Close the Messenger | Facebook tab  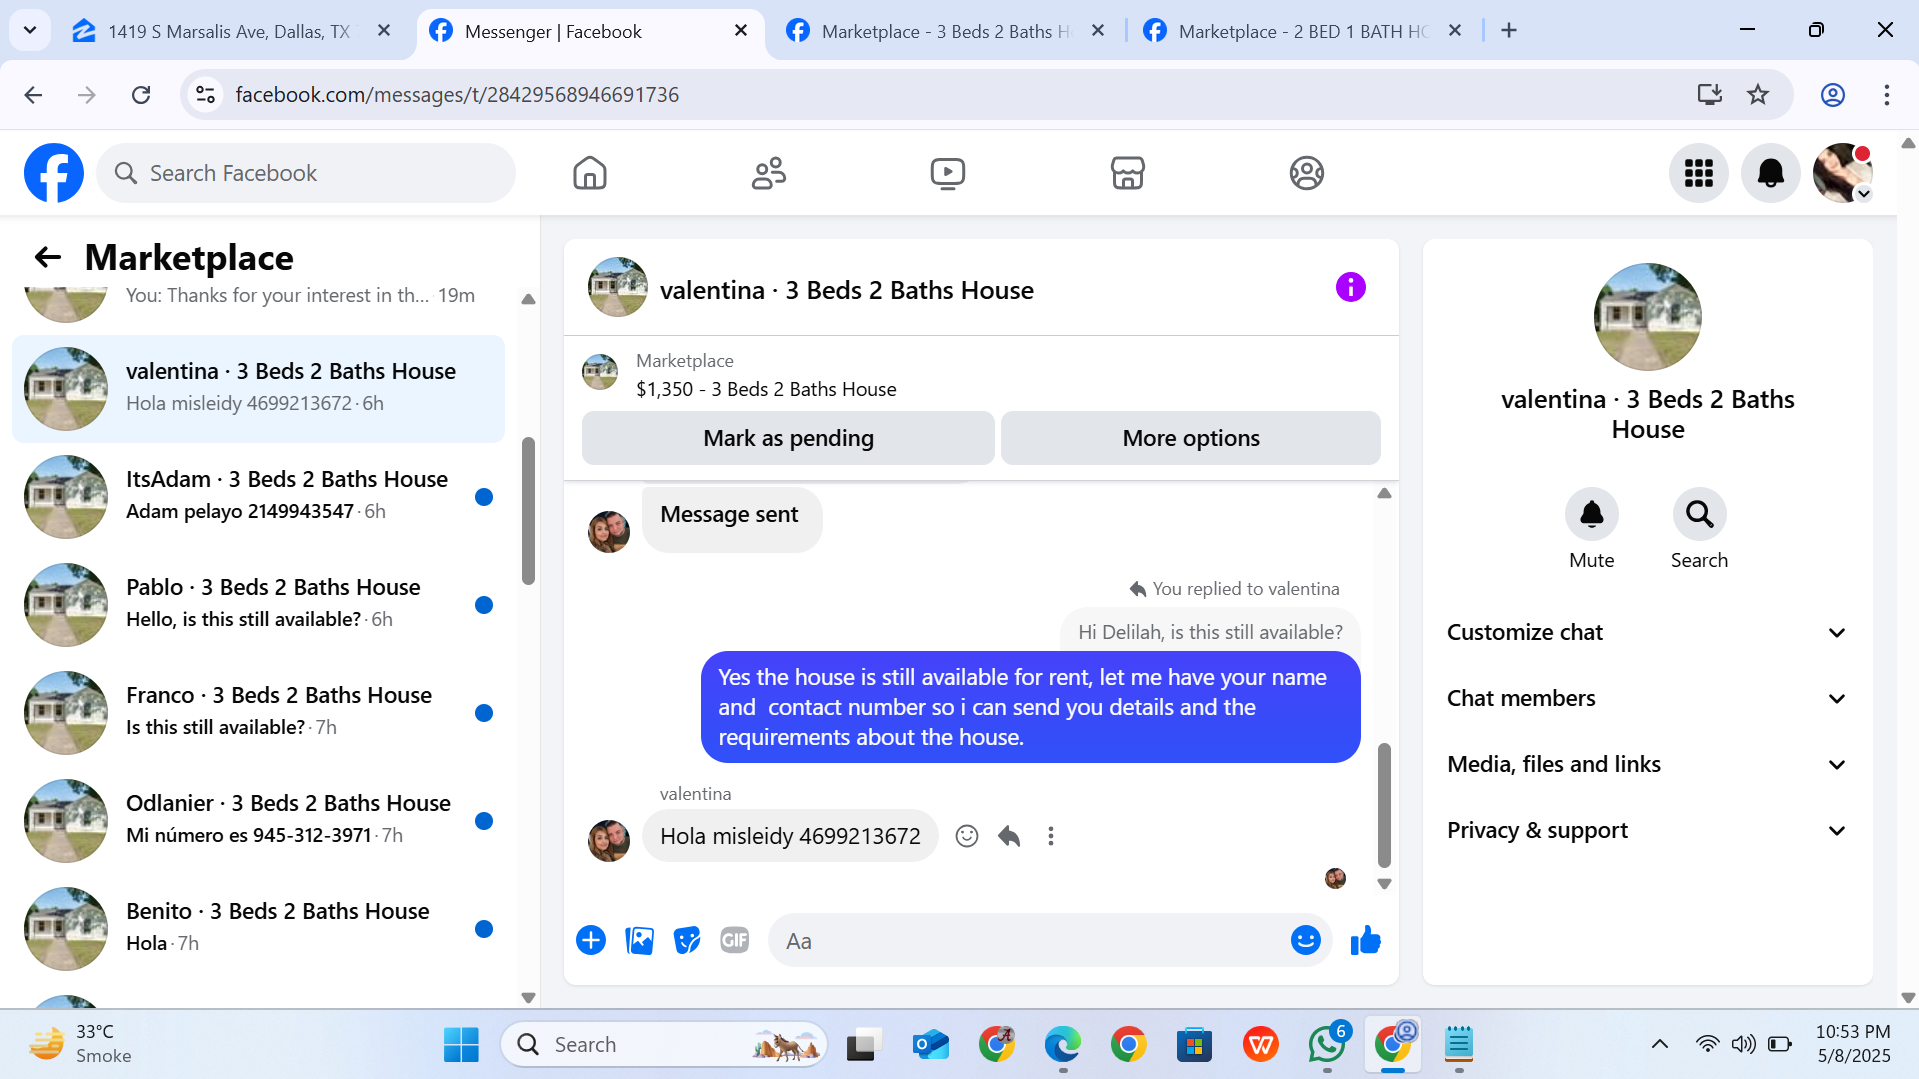tap(741, 31)
